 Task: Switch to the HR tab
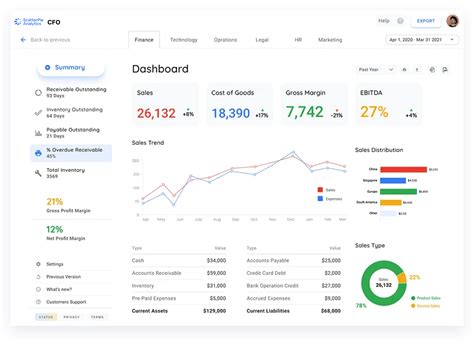coord(298,40)
